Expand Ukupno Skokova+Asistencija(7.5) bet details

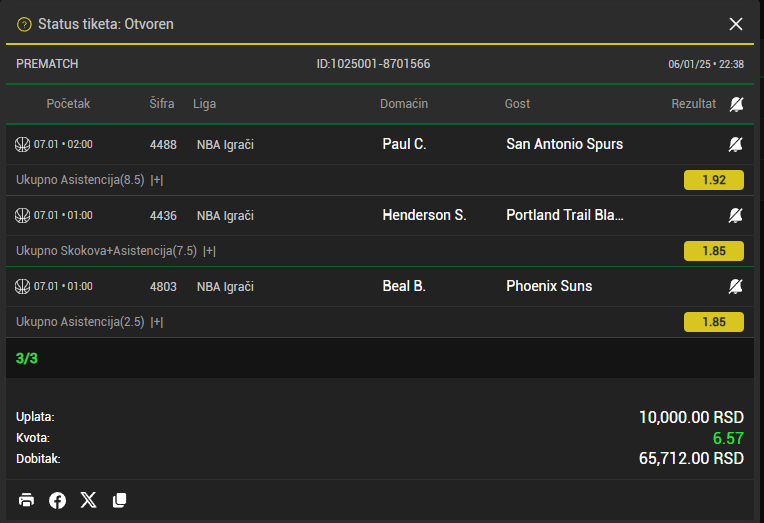coord(210,251)
